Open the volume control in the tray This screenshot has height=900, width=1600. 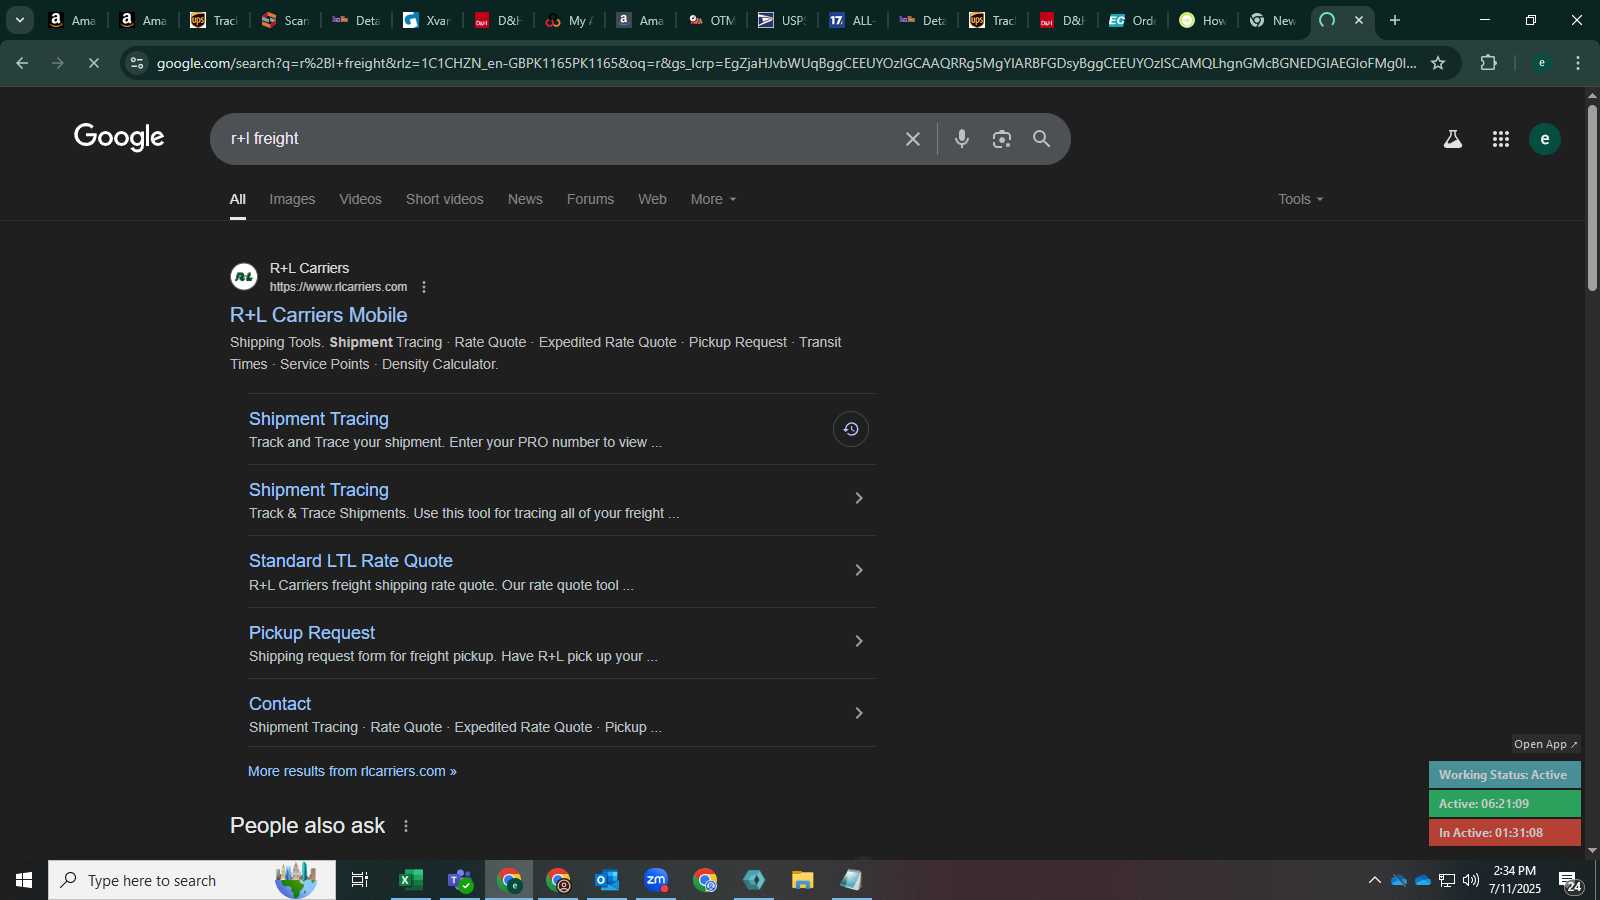(x=1471, y=880)
